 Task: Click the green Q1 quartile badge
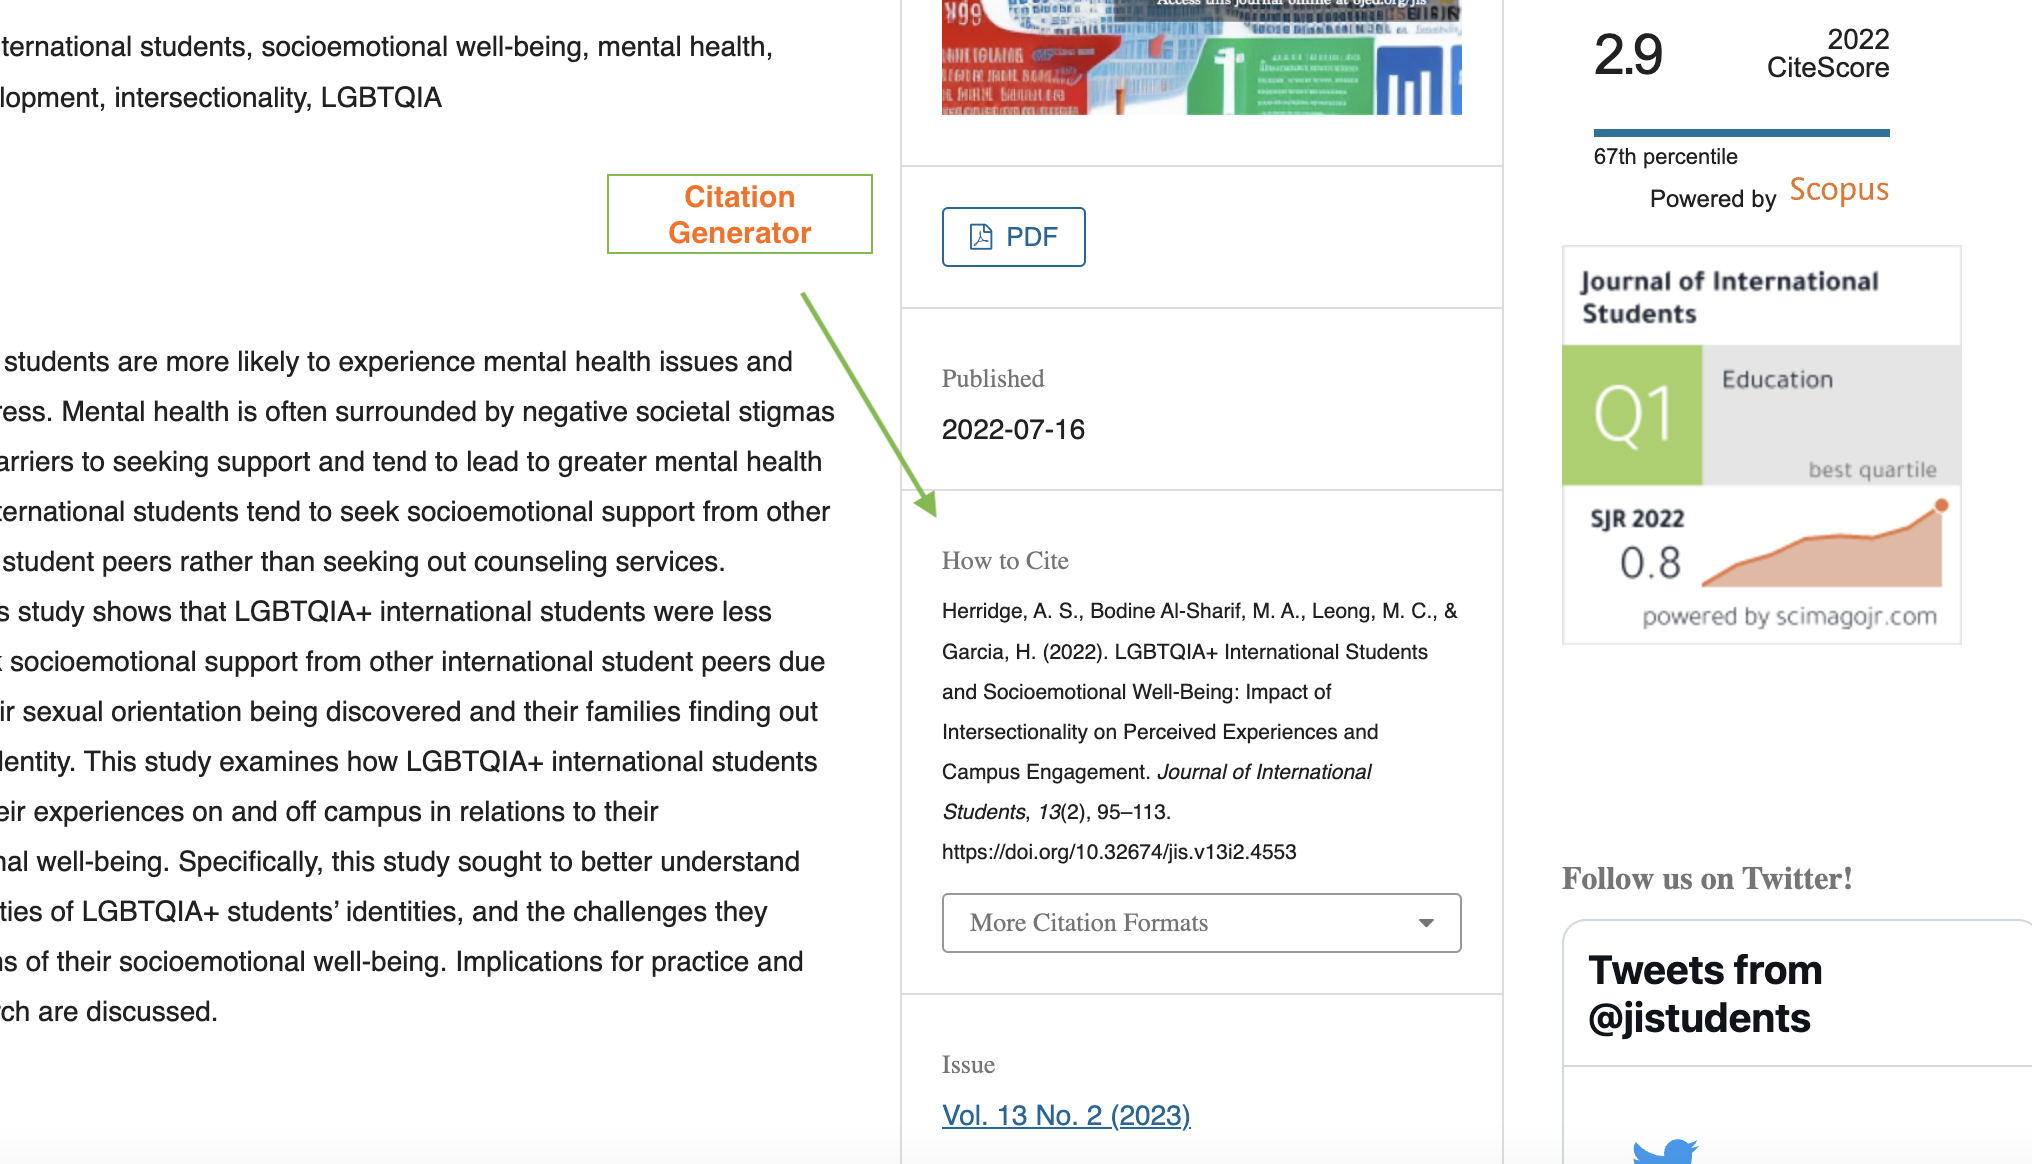coord(1632,415)
